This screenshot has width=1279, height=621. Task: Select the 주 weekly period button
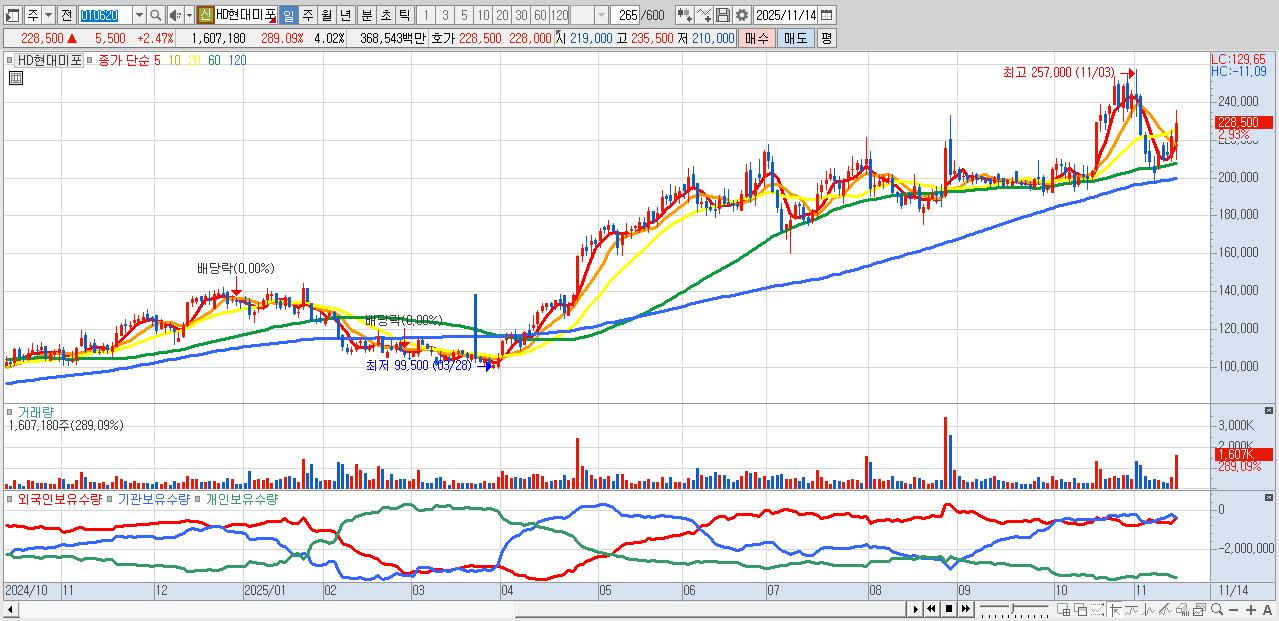click(x=307, y=15)
